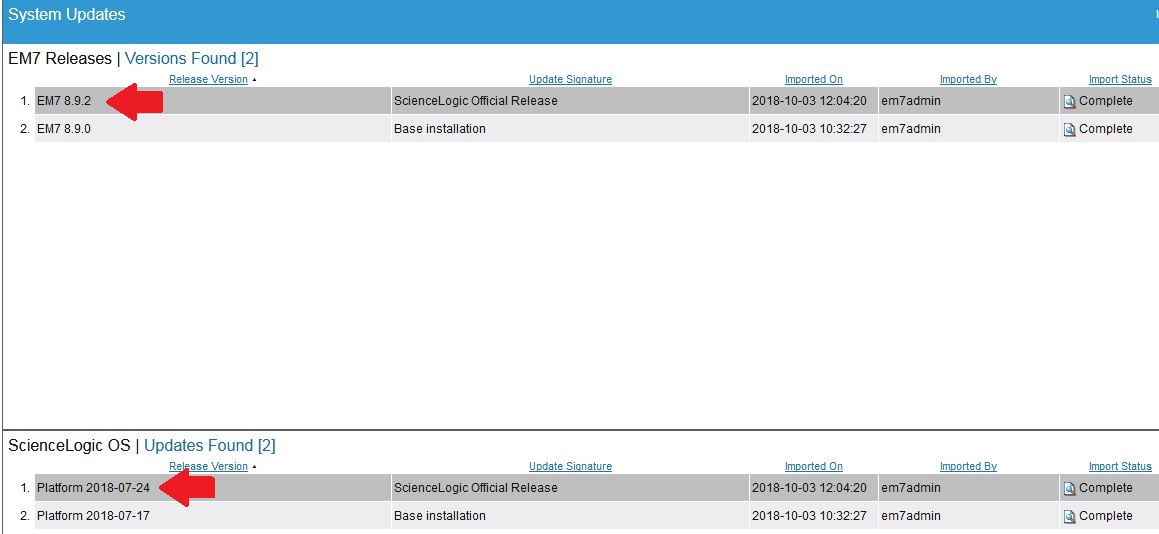Open import log icon for EM7 8.9.0
Screen dimensions: 1159x534
[1069, 129]
